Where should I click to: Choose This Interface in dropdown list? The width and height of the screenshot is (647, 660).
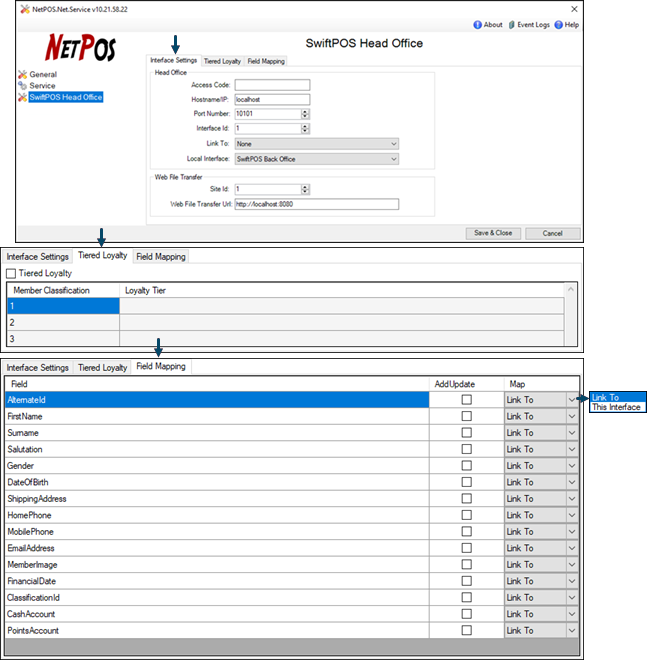click(x=617, y=407)
